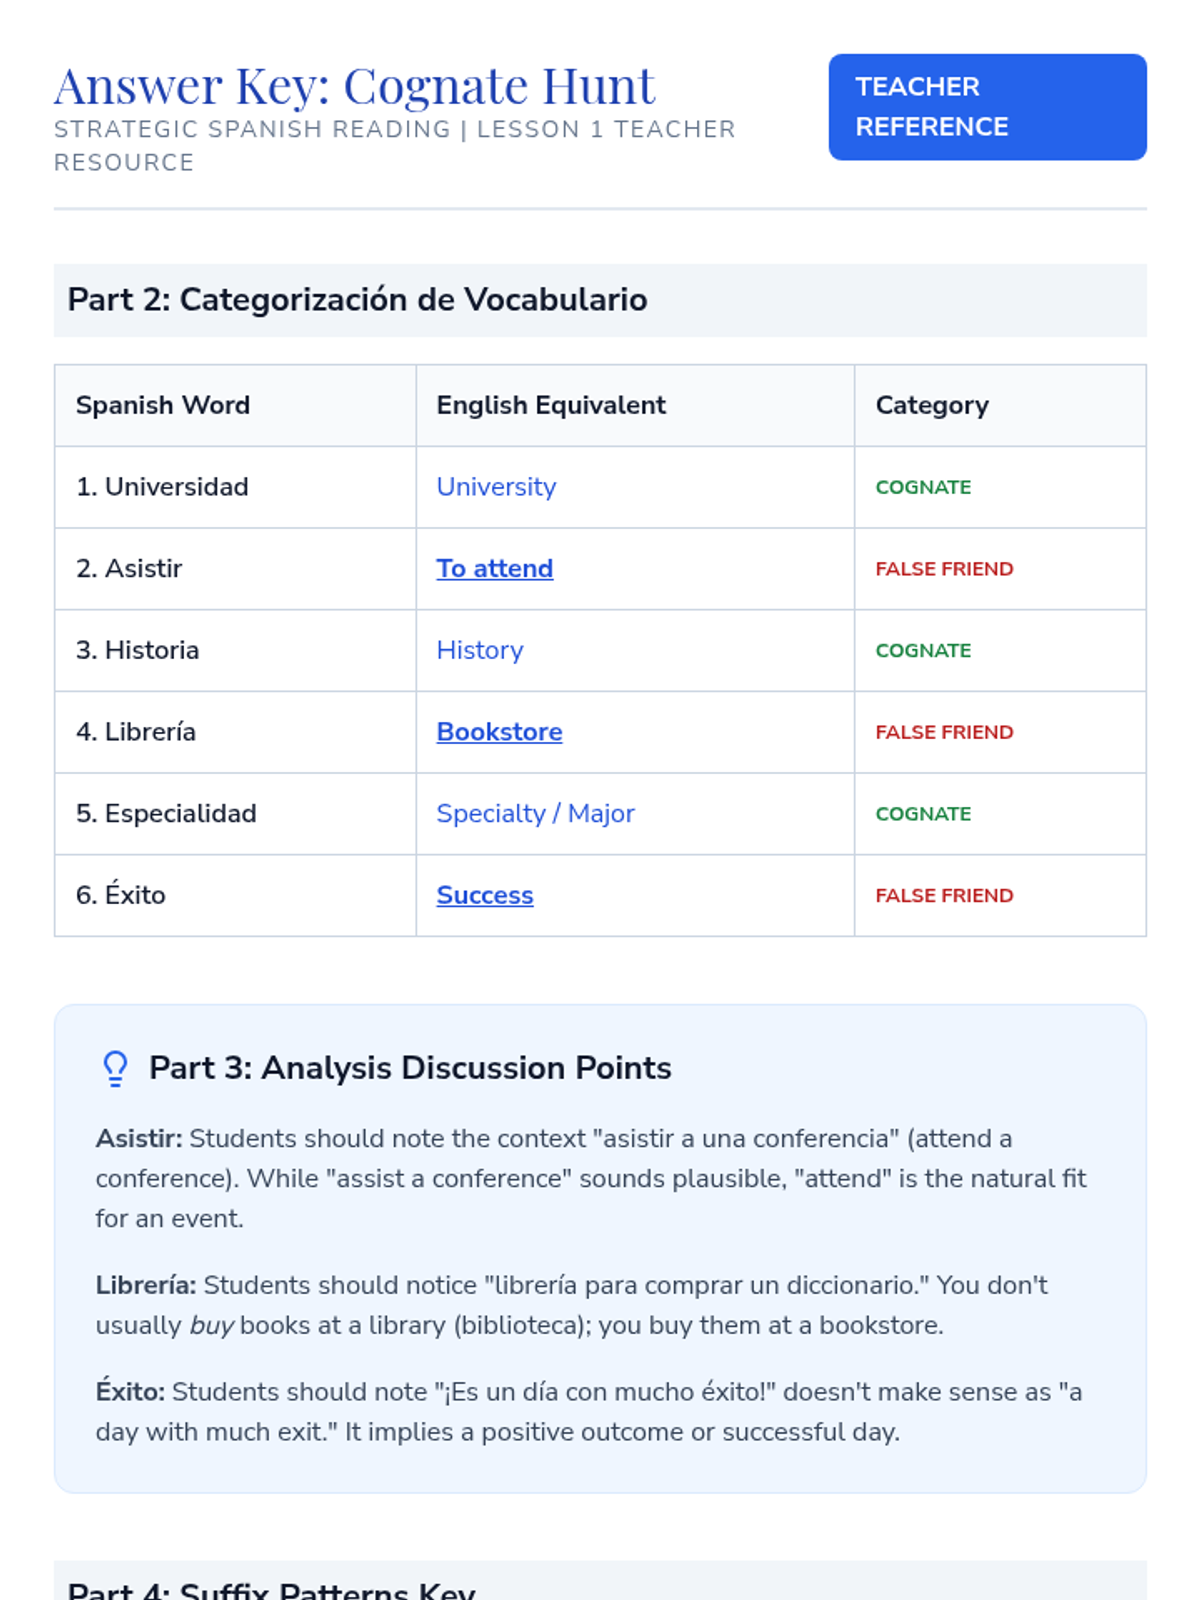1200x1600 pixels.
Task: Click the English Equivalent column header
Action: coord(551,405)
